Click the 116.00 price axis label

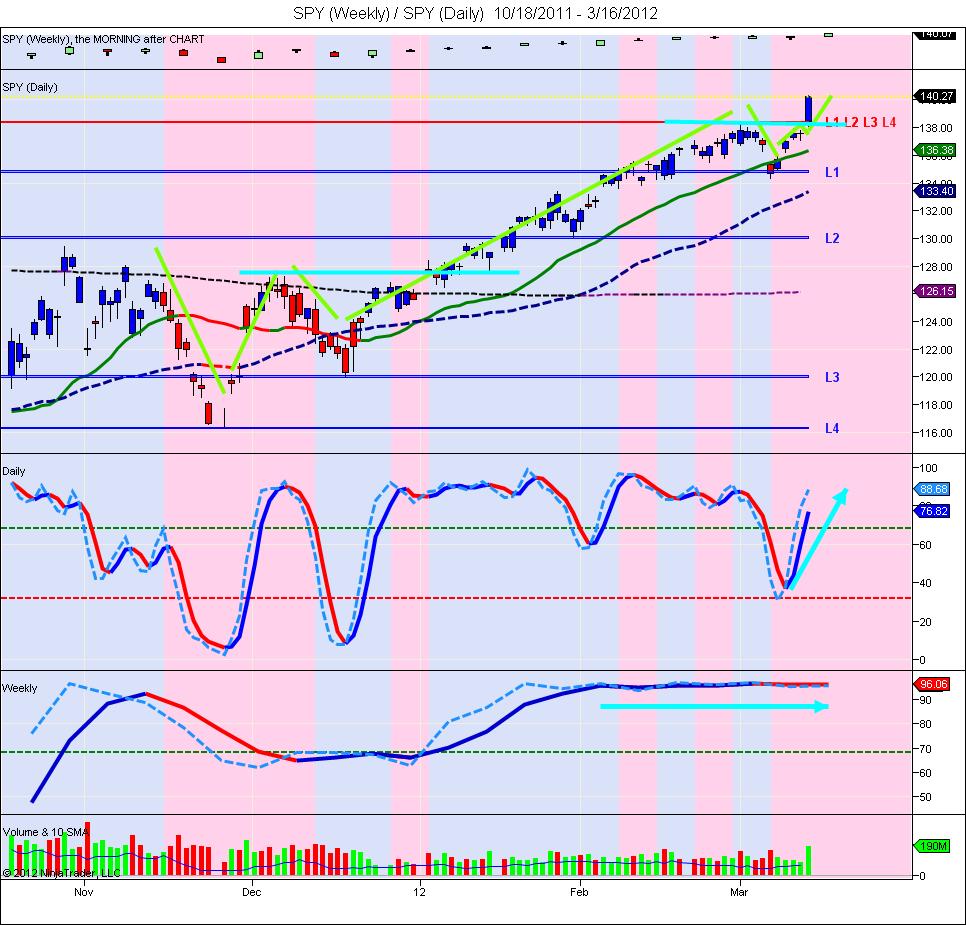(936, 433)
